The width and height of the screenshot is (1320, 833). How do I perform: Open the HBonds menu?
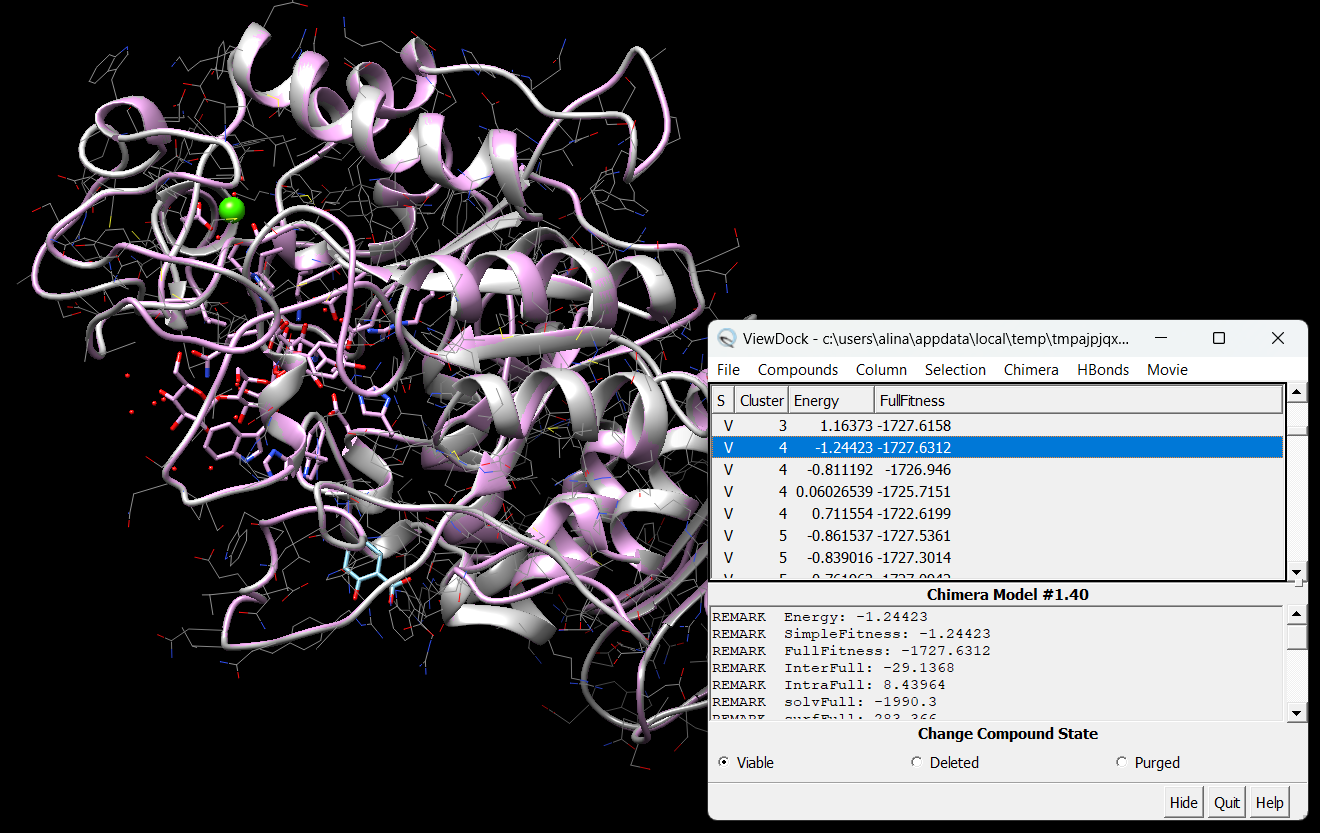(1103, 369)
